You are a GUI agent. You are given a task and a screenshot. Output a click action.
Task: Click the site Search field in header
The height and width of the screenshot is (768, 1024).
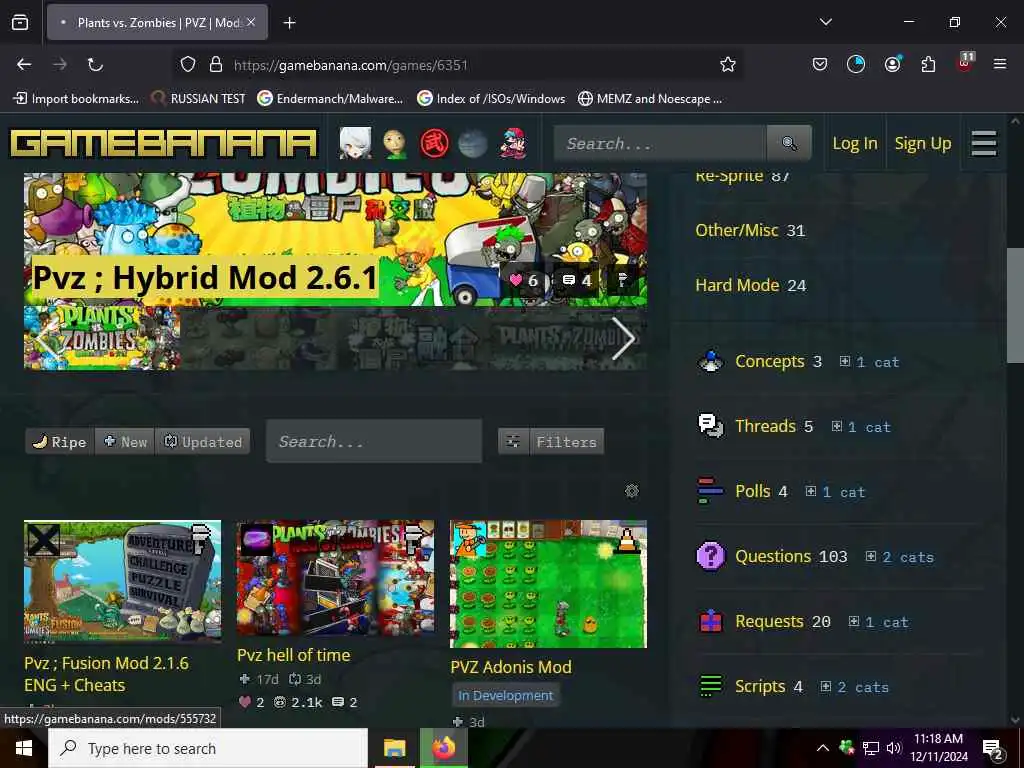point(660,143)
